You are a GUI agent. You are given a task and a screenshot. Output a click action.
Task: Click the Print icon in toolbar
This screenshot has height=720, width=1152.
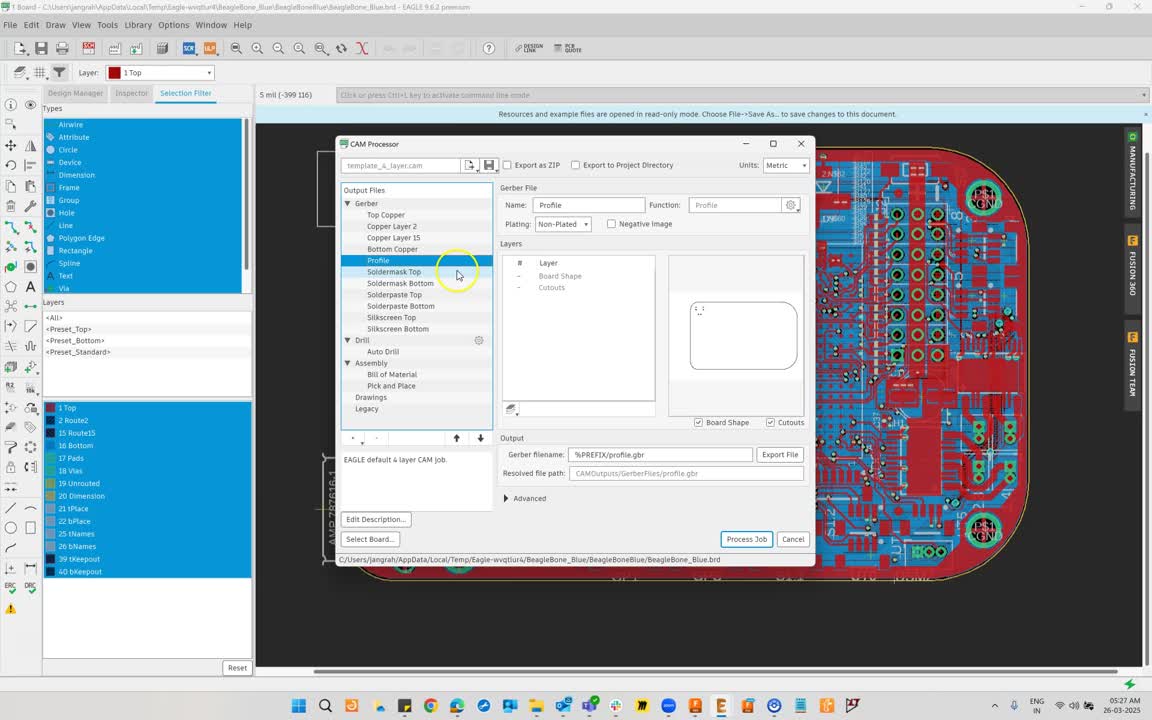click(x=62, y=48)
